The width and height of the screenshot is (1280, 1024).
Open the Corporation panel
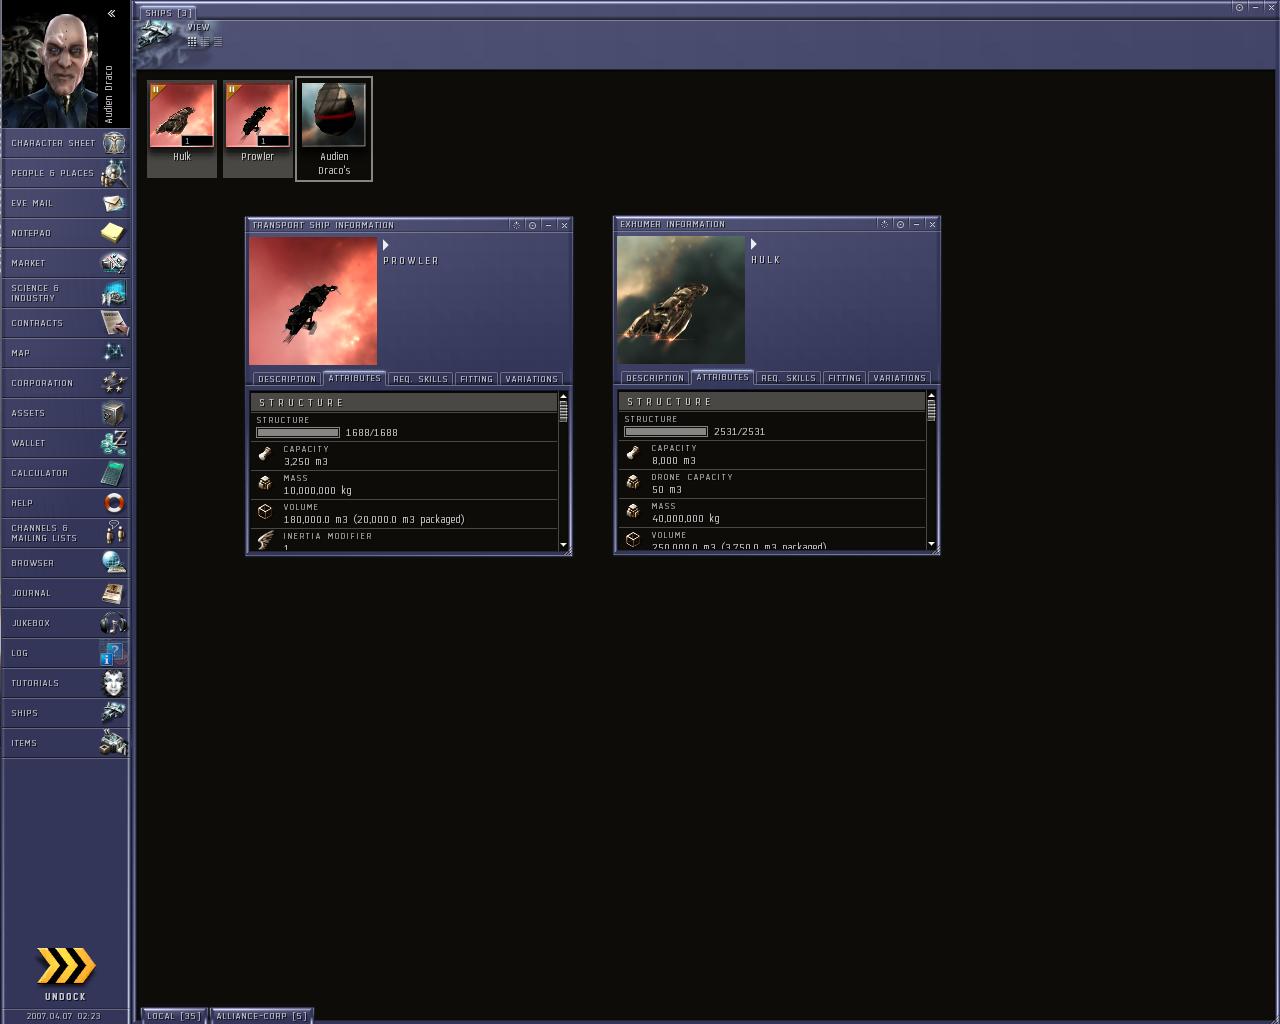tap(65, 383)
